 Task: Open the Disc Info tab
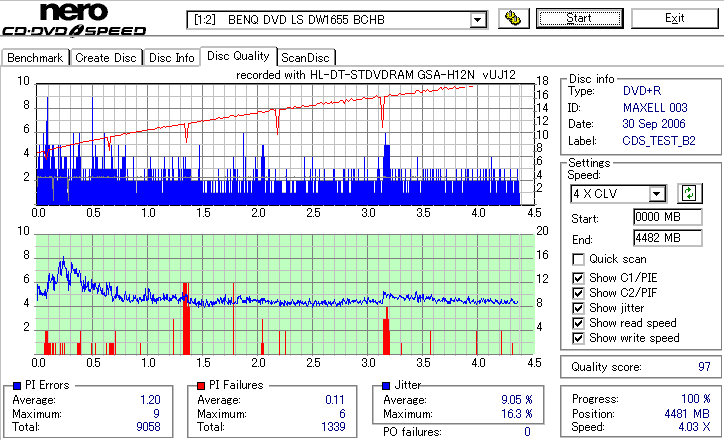pyautogui.click(x=171, y=58)
